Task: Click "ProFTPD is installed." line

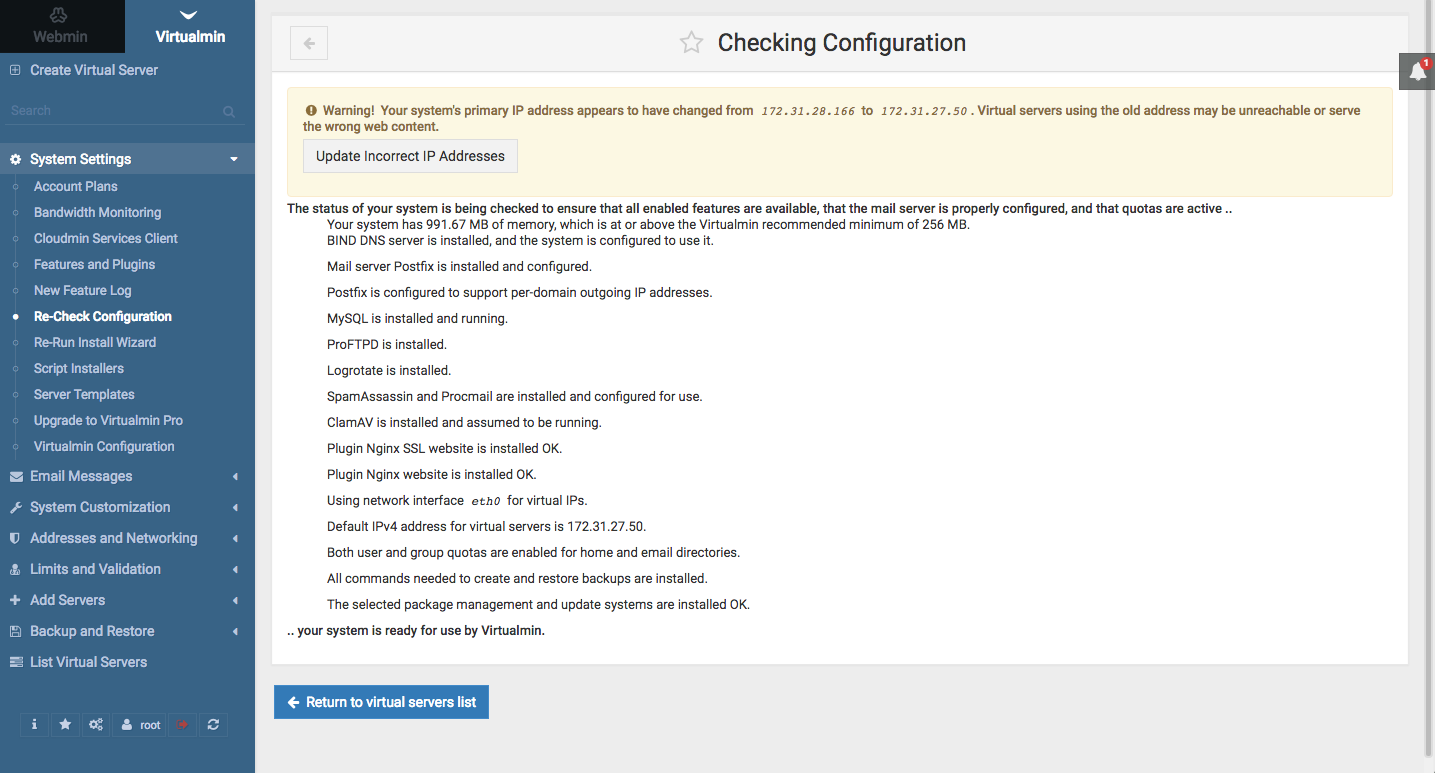Action: 387,344
